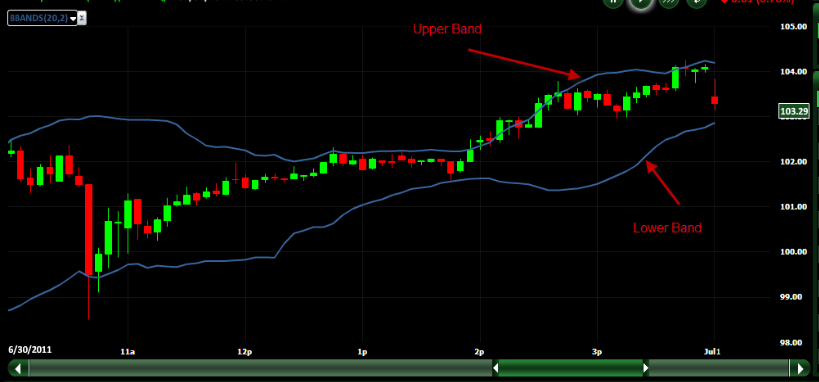Click the 2p time marker on the axis
Image resolution: width=819 pixels, height=382 pixels.
pyautogui.click(x=479, y=352)
